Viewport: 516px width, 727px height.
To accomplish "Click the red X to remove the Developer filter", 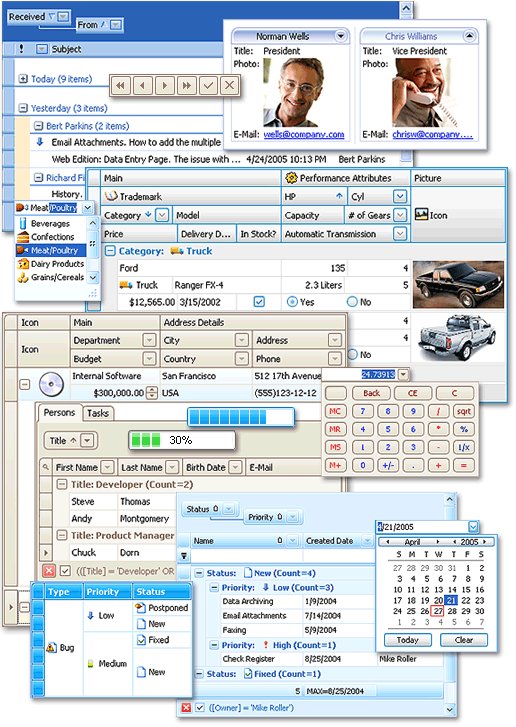I will click(x=49, y=571).
